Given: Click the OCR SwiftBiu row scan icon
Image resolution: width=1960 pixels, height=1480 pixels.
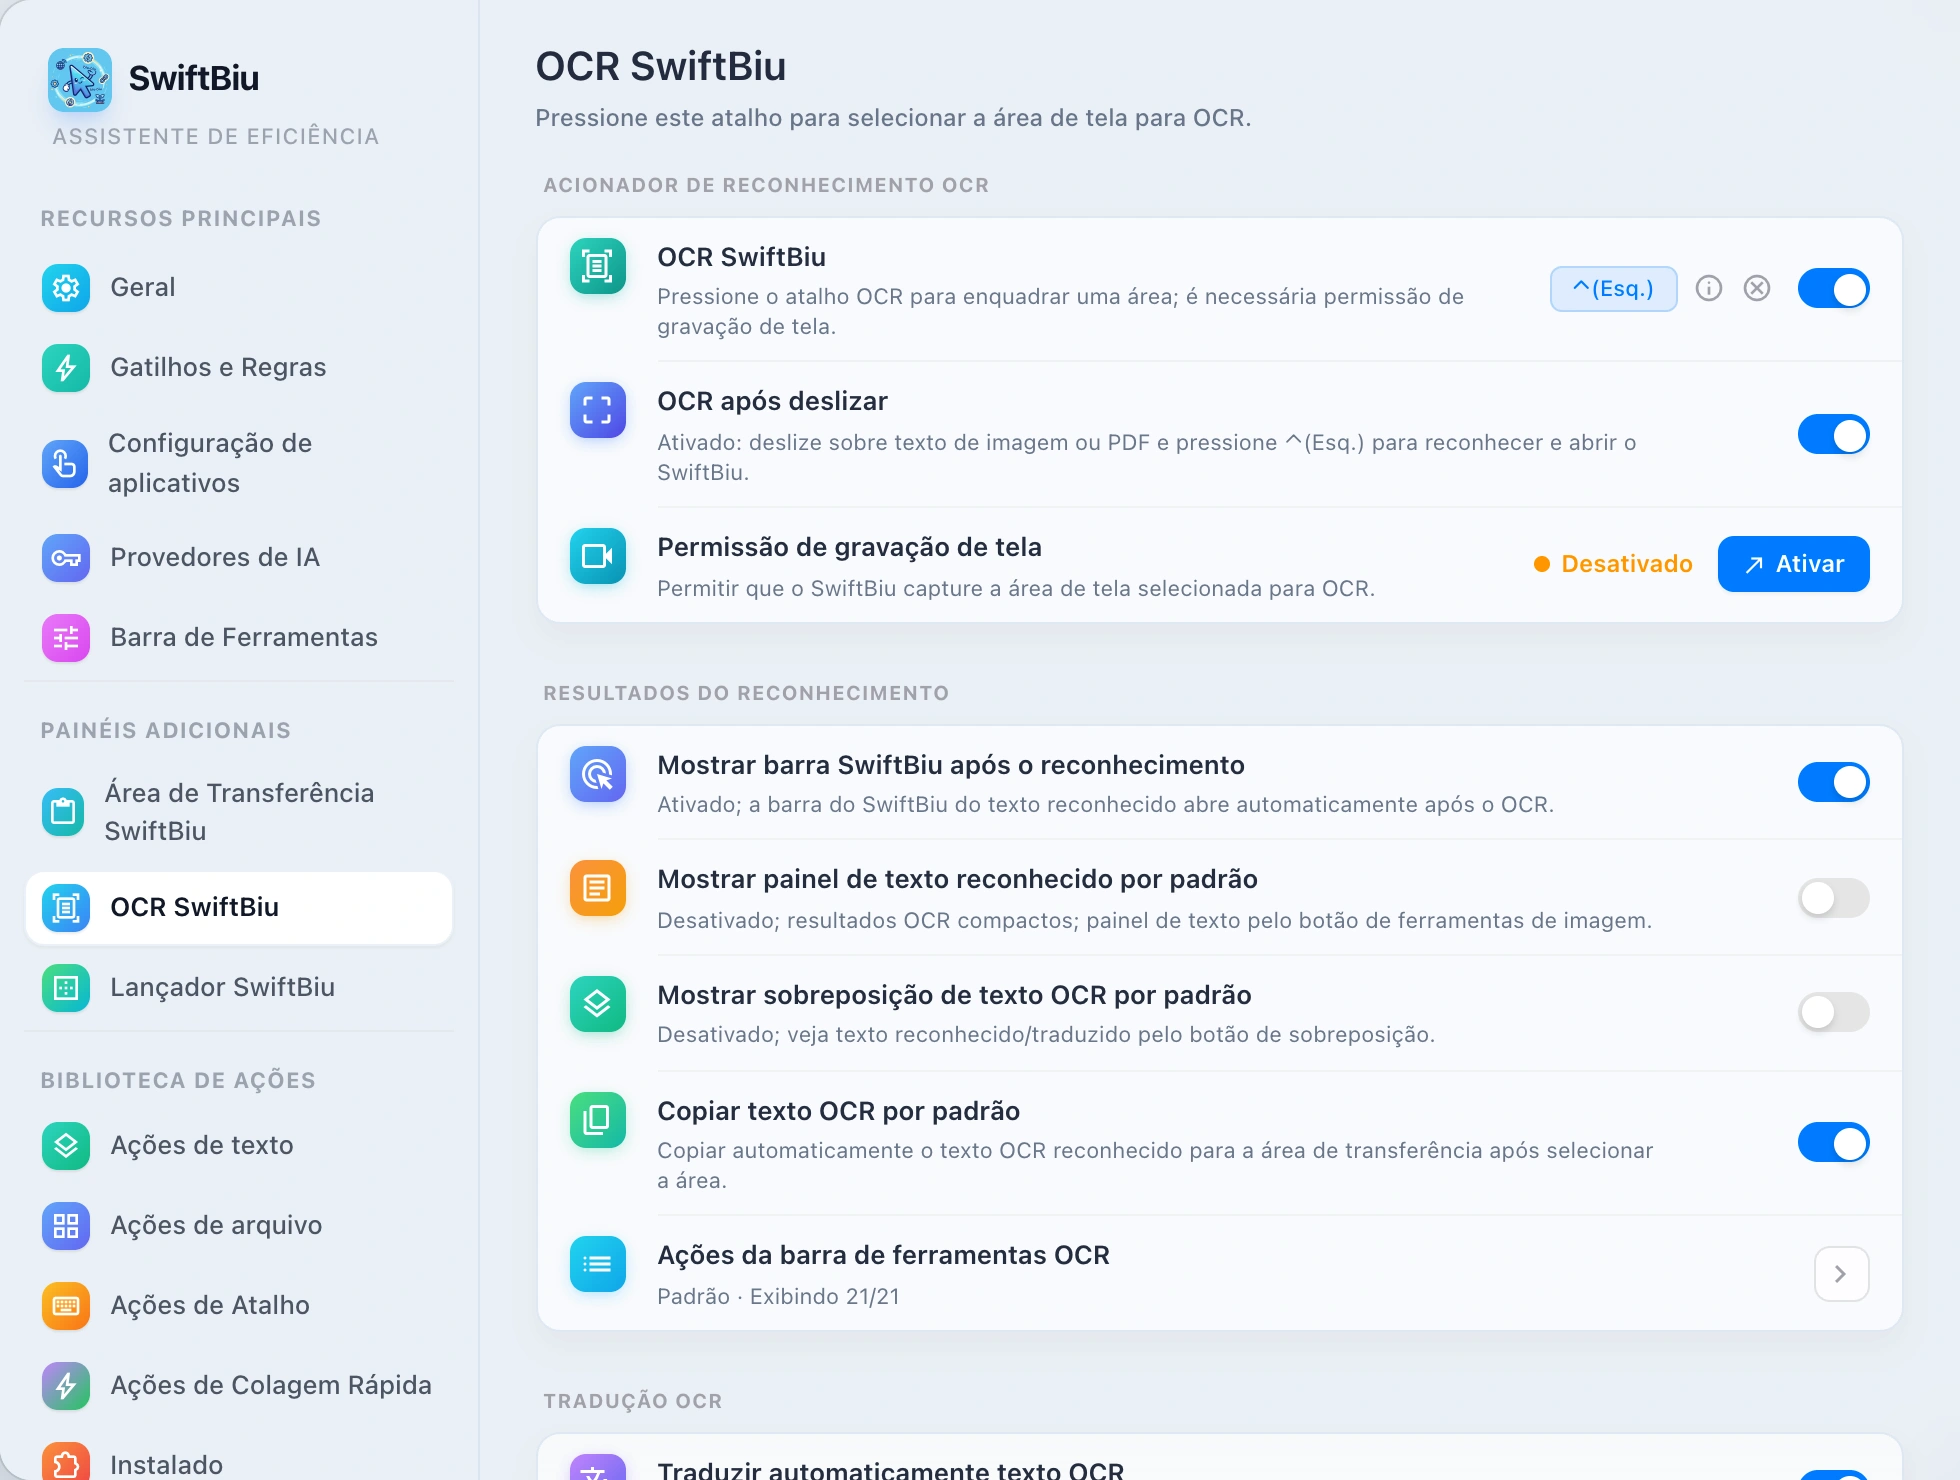Looking at the screenshot, I should pos(598,266).
